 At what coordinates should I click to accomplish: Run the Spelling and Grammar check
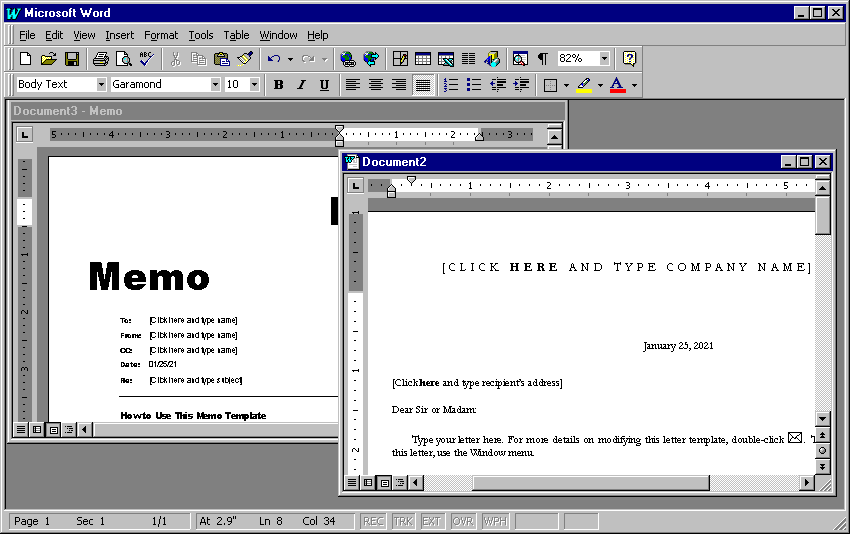(147, 59)
